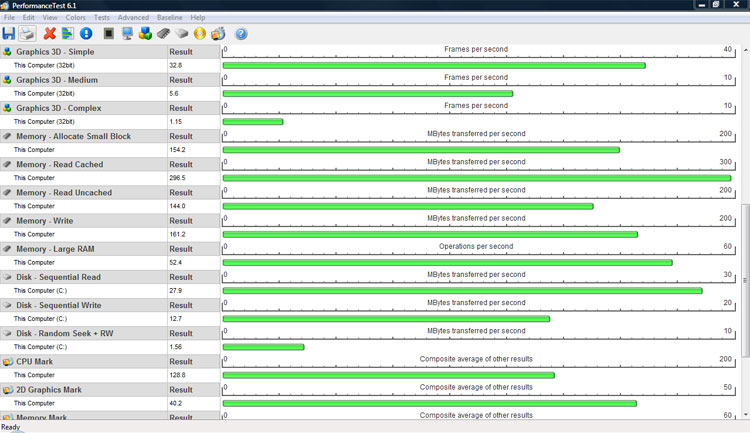
Task: Click the blue system information icon
Action: 86,33
